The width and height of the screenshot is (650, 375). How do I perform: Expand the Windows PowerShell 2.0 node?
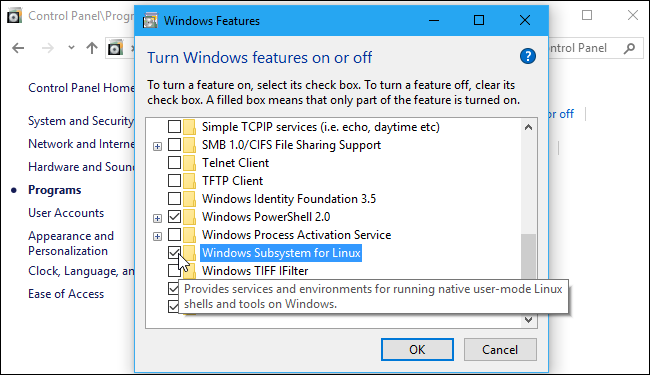pyautogui.click(x=158, y=218)
